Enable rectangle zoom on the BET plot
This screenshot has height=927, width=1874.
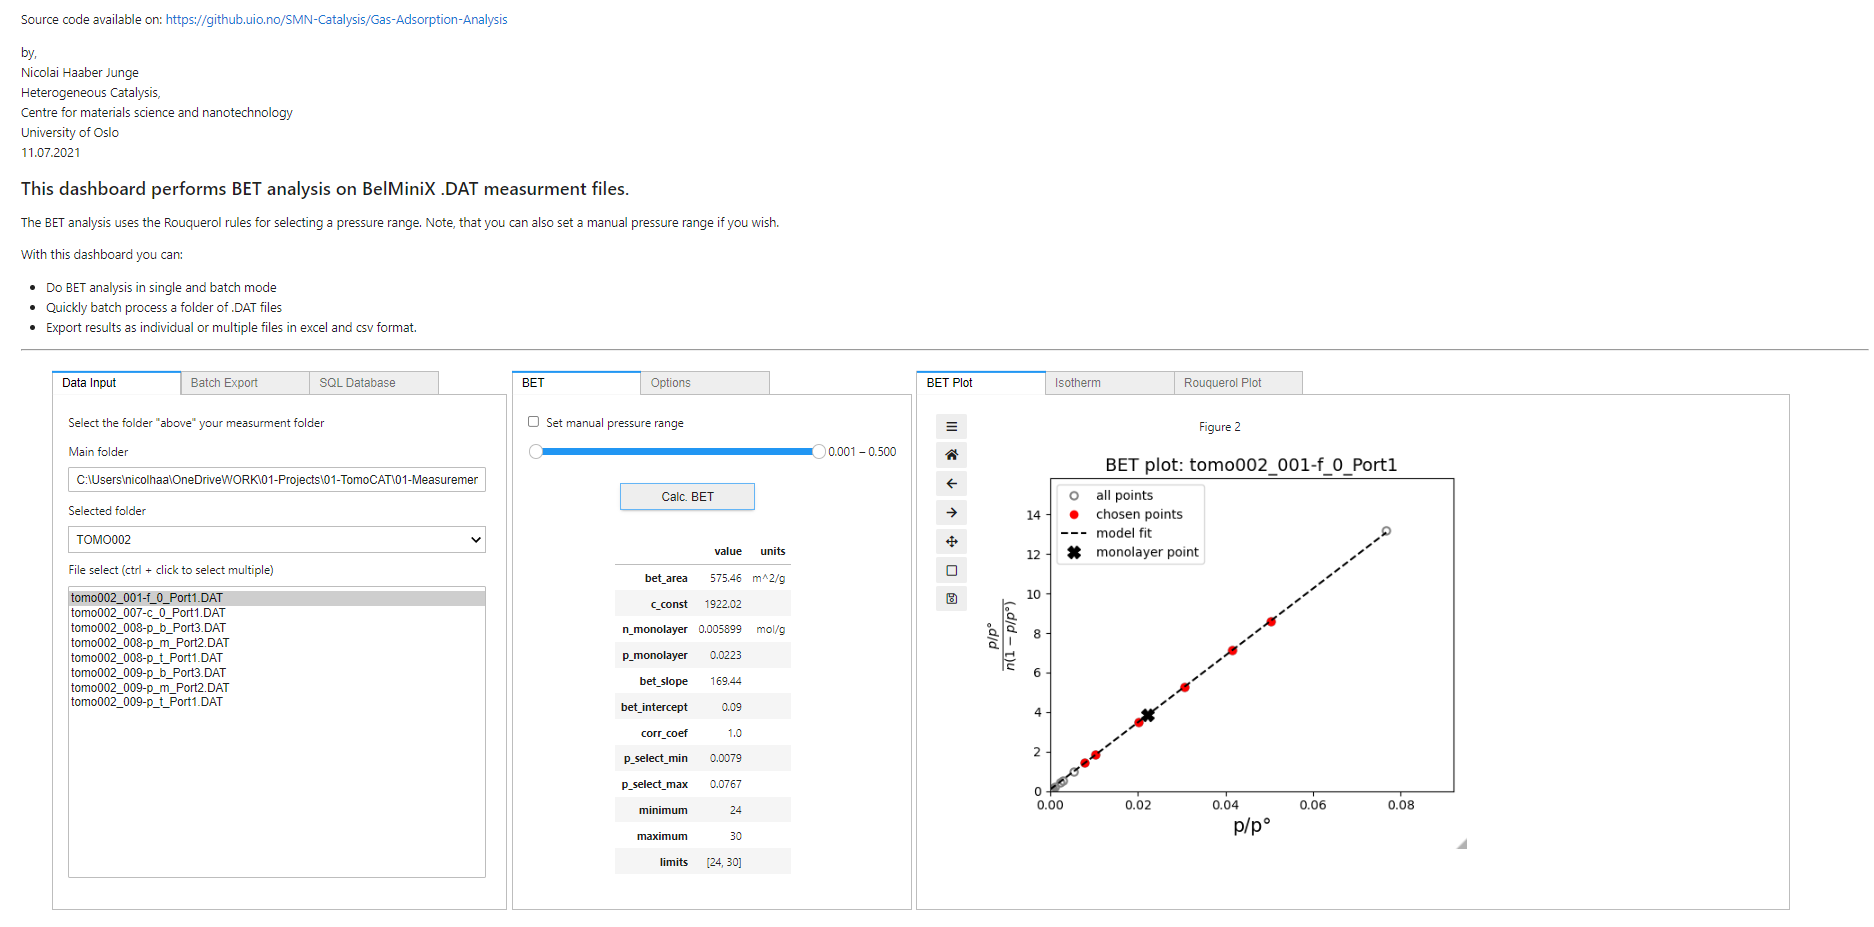(951, 570)
